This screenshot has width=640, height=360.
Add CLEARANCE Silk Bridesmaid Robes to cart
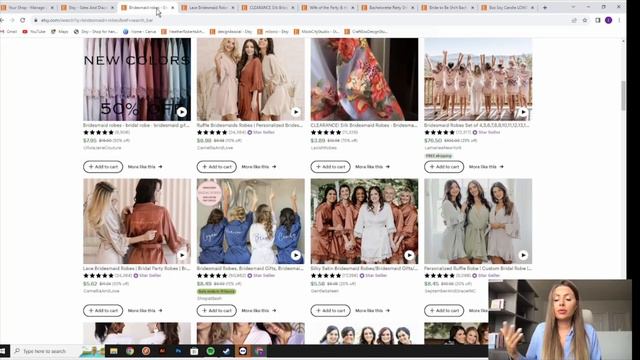coord(330,167)
